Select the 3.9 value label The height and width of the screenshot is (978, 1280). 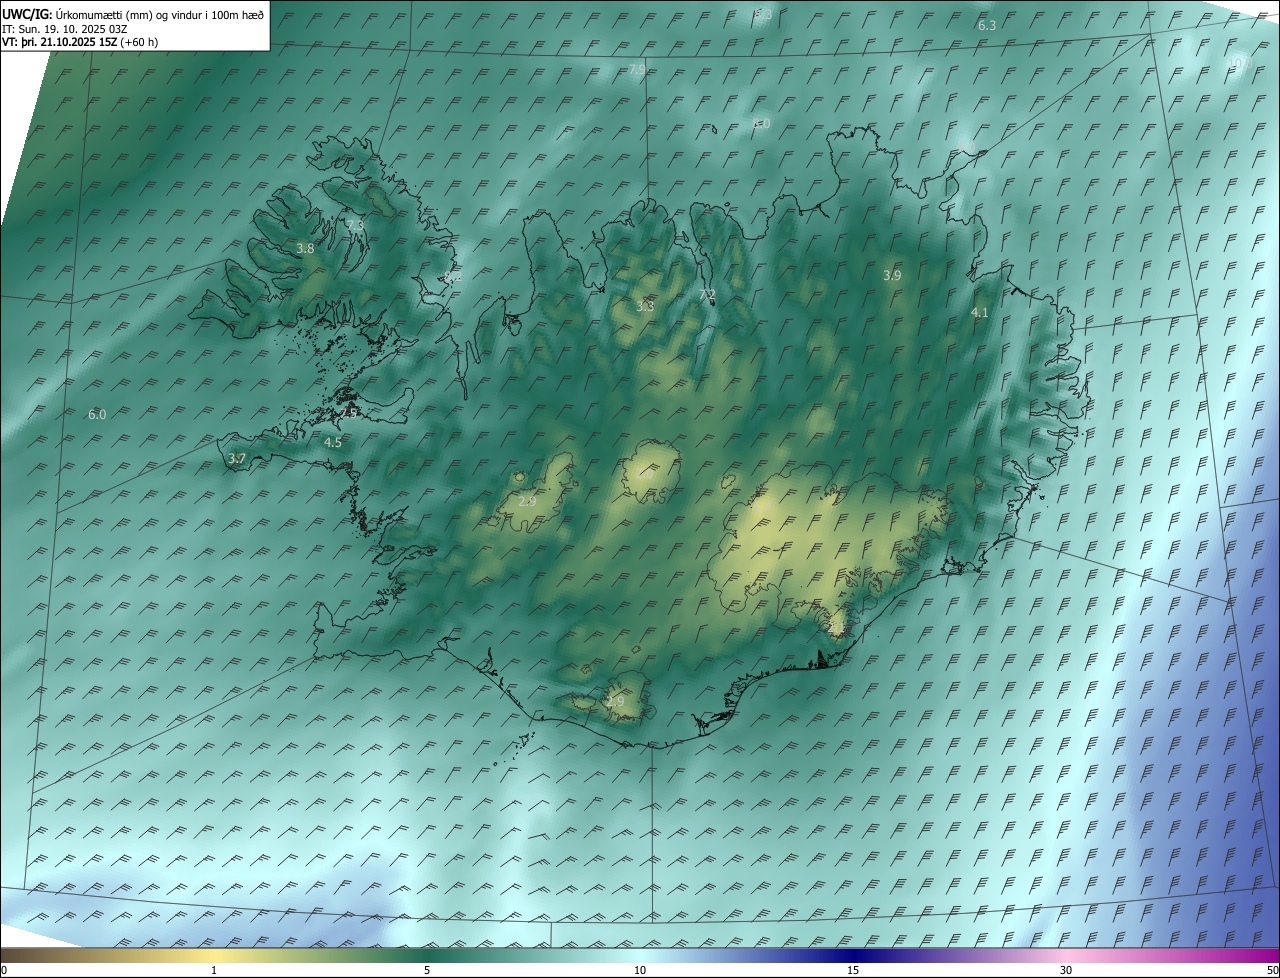coord(893,275)
